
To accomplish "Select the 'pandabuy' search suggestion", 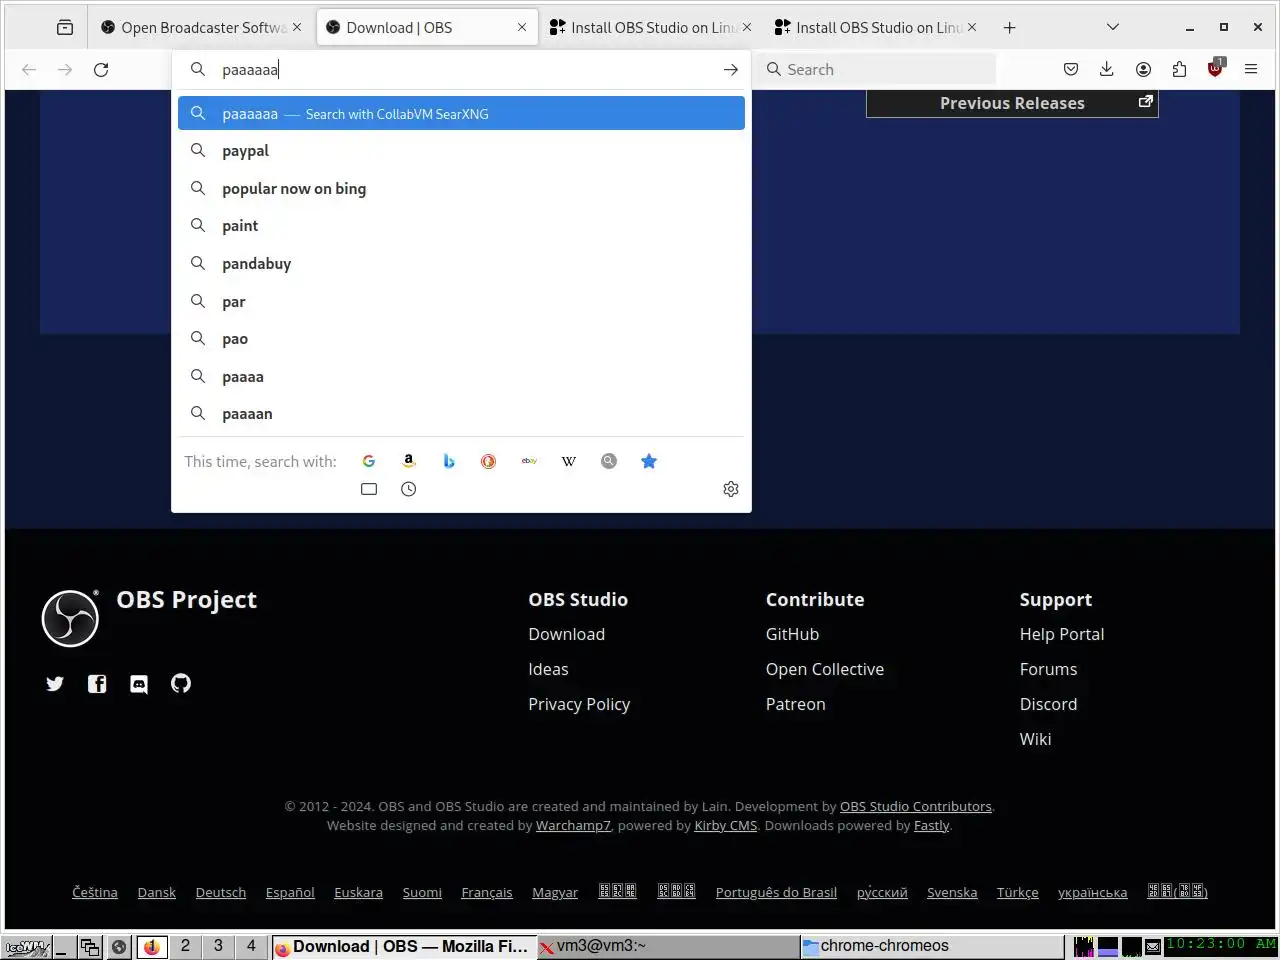I will click(461, 264).
